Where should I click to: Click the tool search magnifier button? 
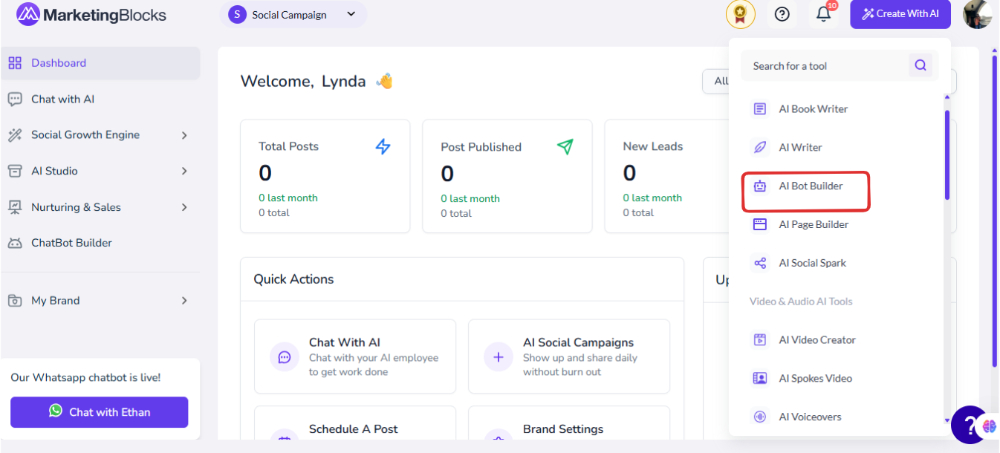920,65
